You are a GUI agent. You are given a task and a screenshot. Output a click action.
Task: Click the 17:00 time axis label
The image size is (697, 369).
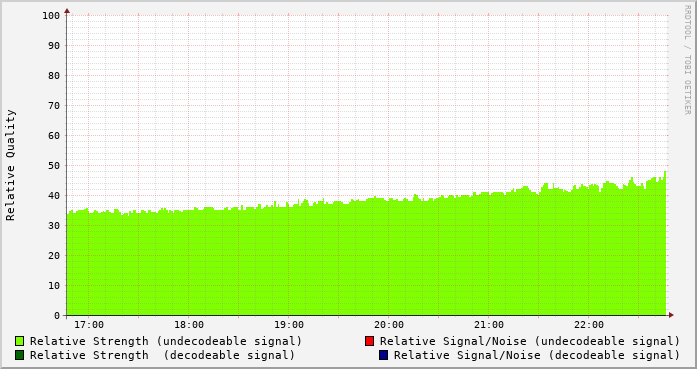pos(89,325)
